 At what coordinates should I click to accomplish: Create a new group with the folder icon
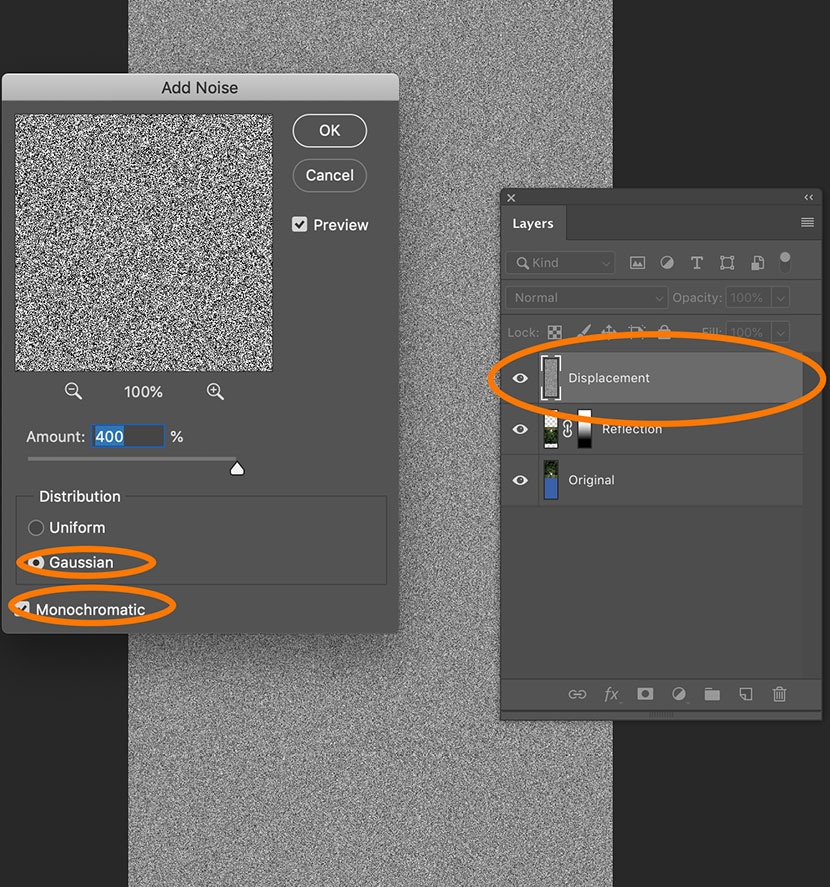712,694
